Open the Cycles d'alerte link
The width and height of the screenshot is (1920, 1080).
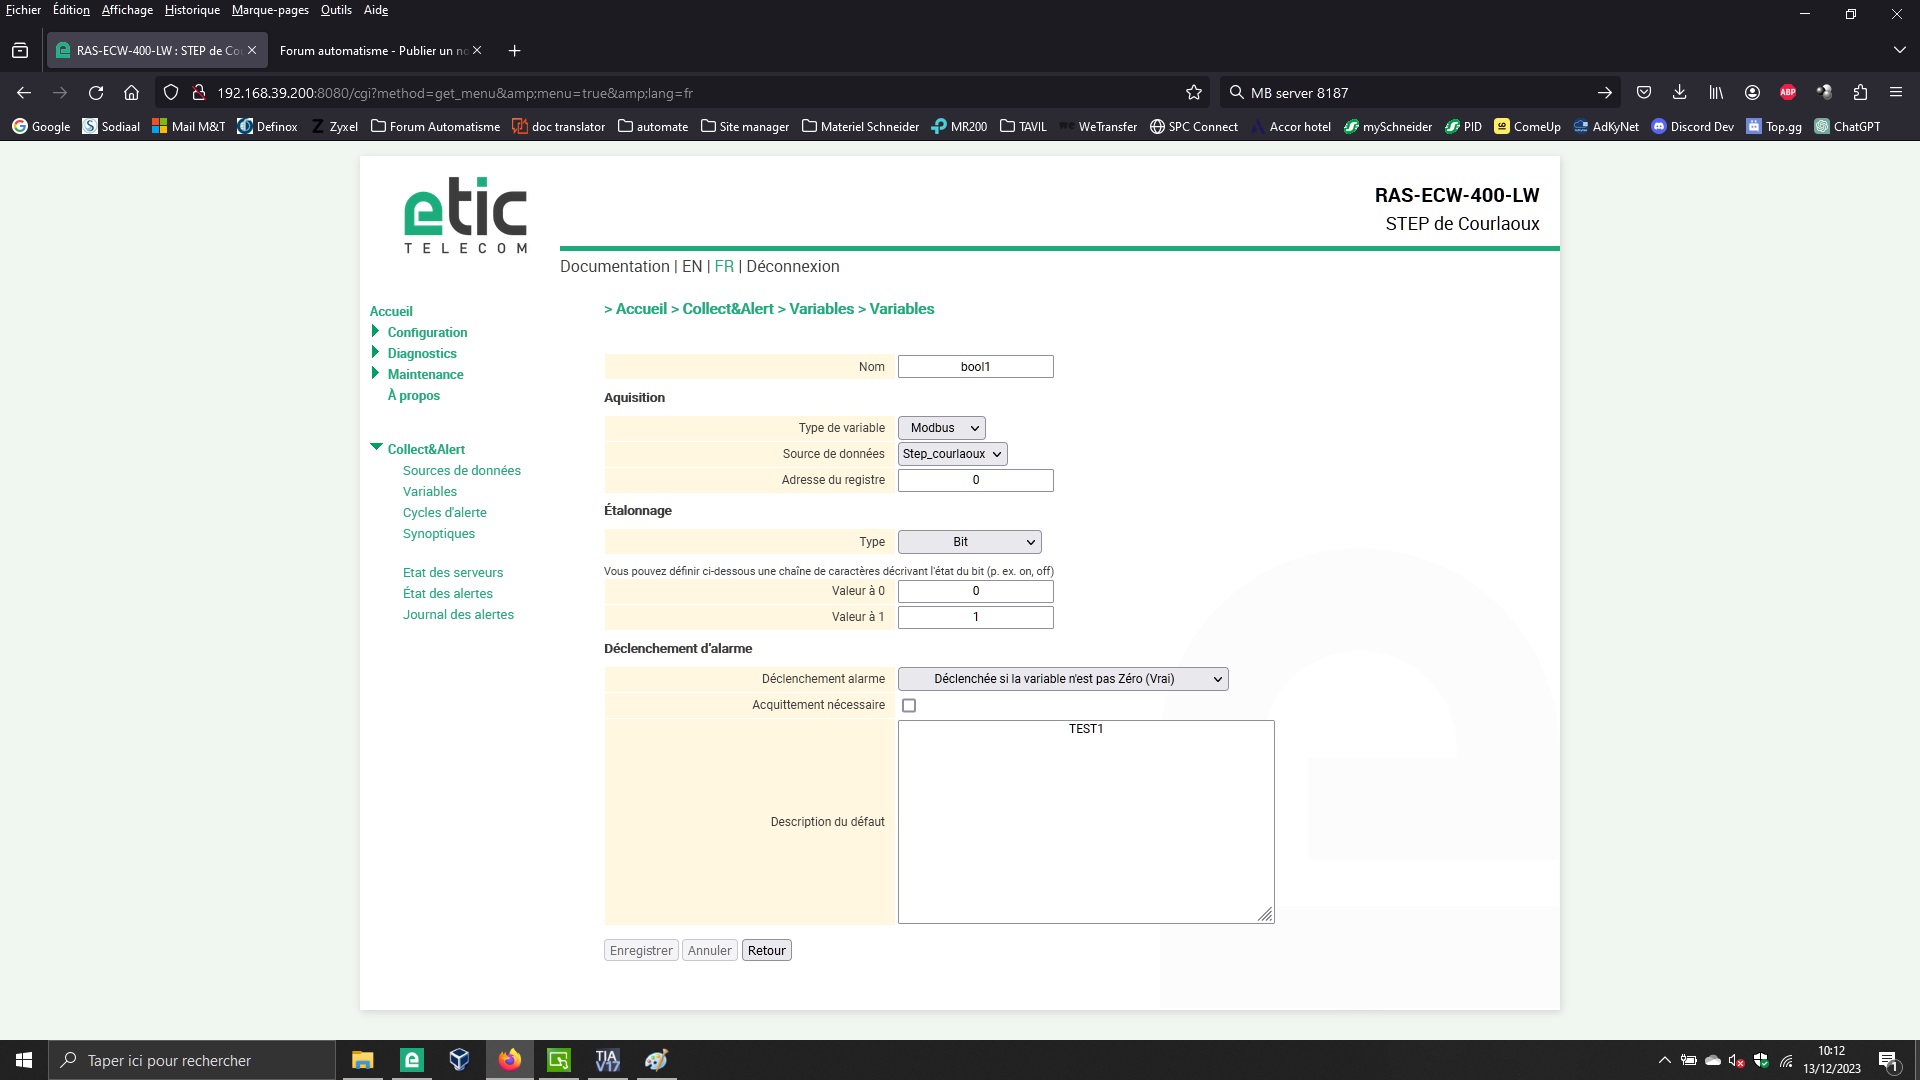[x=444, y=513]
